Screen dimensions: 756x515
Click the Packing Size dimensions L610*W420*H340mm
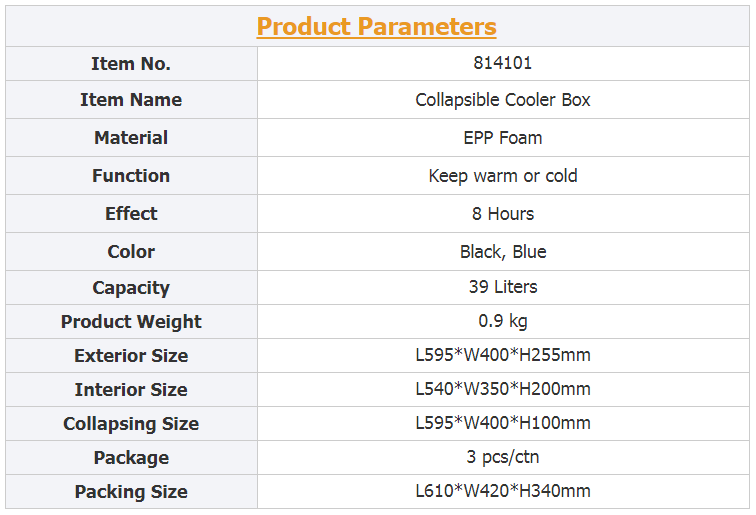pos(502,491)
